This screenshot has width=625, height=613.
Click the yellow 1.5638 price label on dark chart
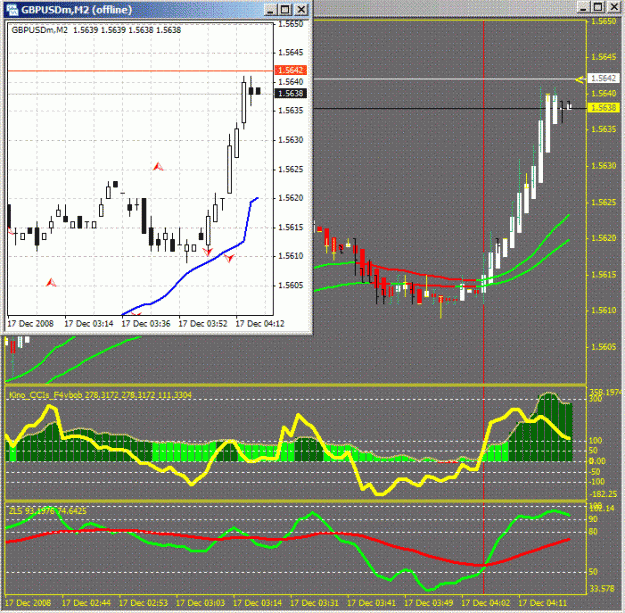click(604, 108)
